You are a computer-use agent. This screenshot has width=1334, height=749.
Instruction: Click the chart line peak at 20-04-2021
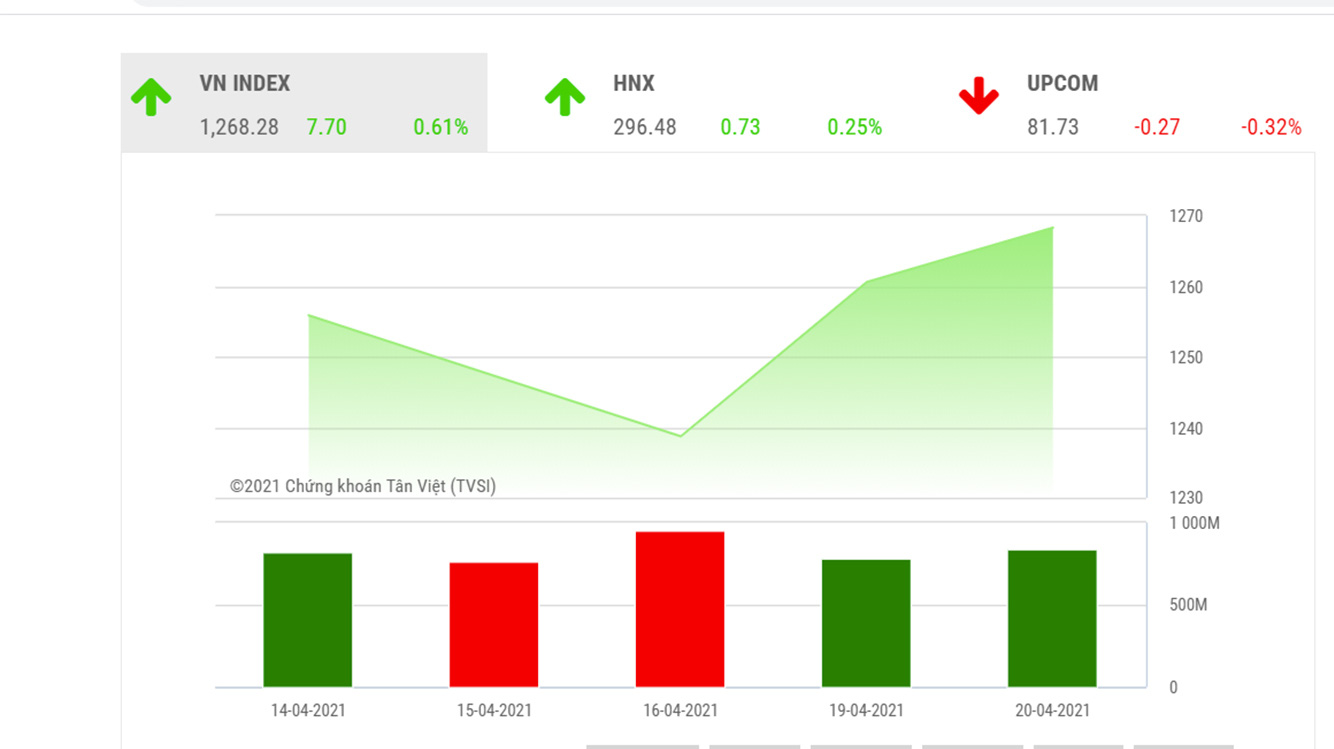click(1052, 228)
